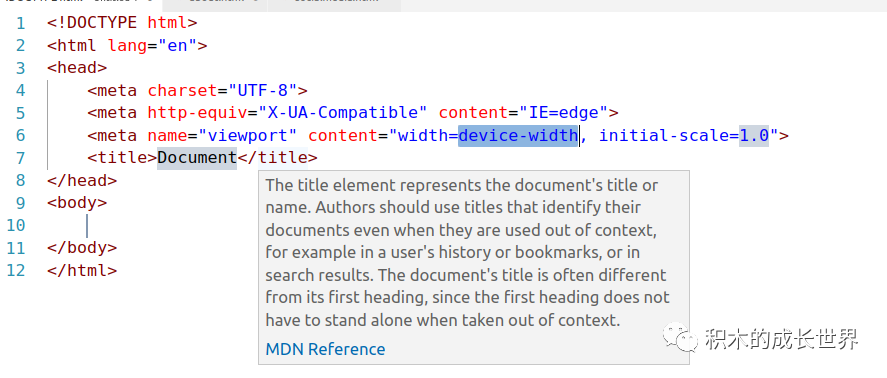
Task: Open the MDN Reference link
Action: (325, 349)
